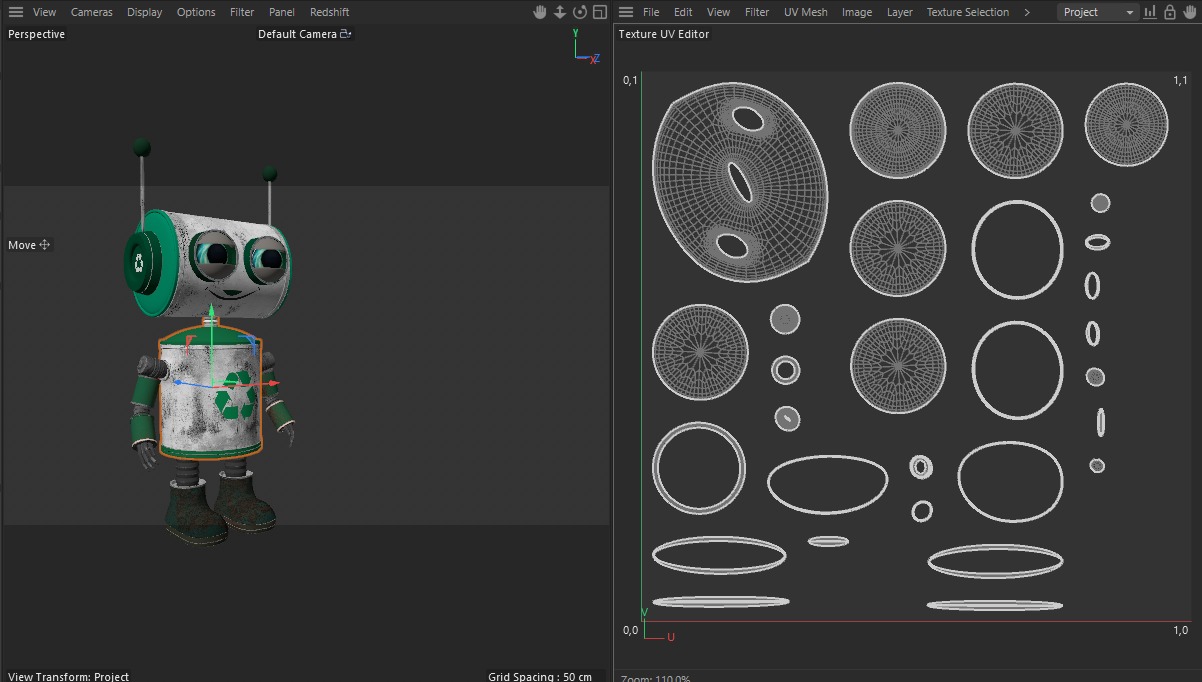Click the View Transform: Project status text
Viewport: 1202px width, 682px height.
[x=69, y=677]
